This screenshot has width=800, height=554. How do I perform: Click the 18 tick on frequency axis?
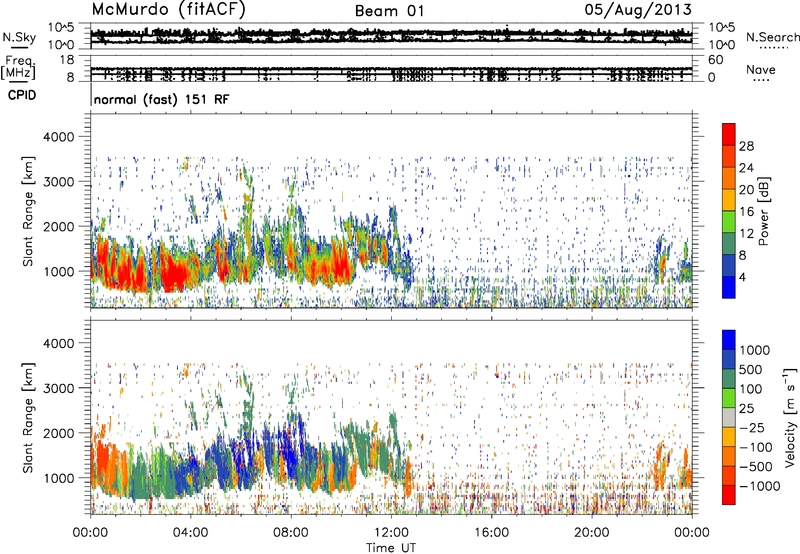pos(67,60)
